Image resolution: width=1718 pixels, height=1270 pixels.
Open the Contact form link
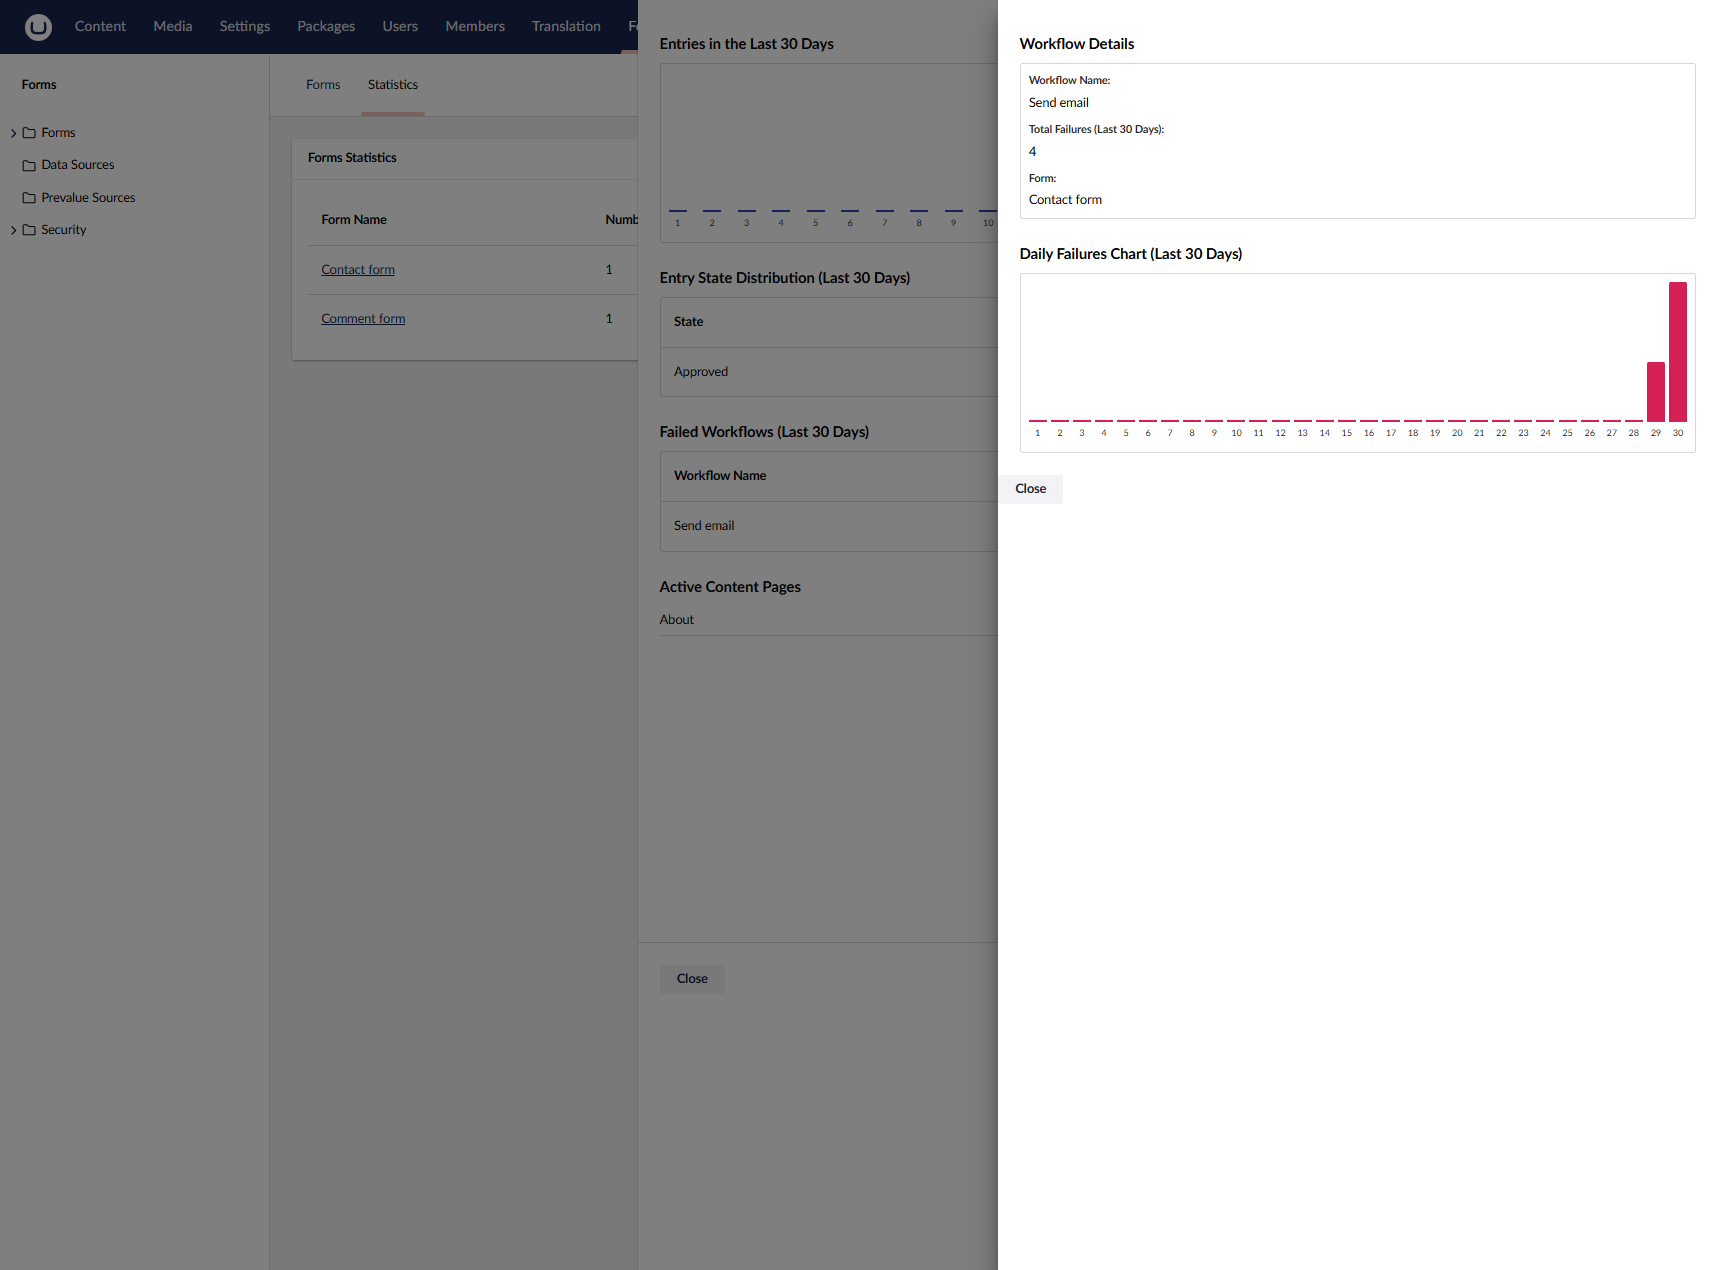point(357,270)
